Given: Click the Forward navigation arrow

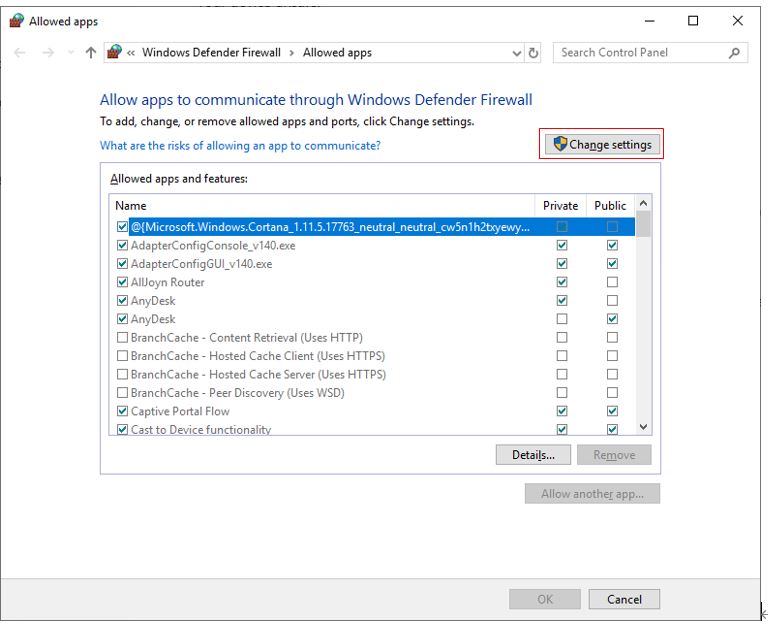Looking at the screenshot, I should click(48, 52).
